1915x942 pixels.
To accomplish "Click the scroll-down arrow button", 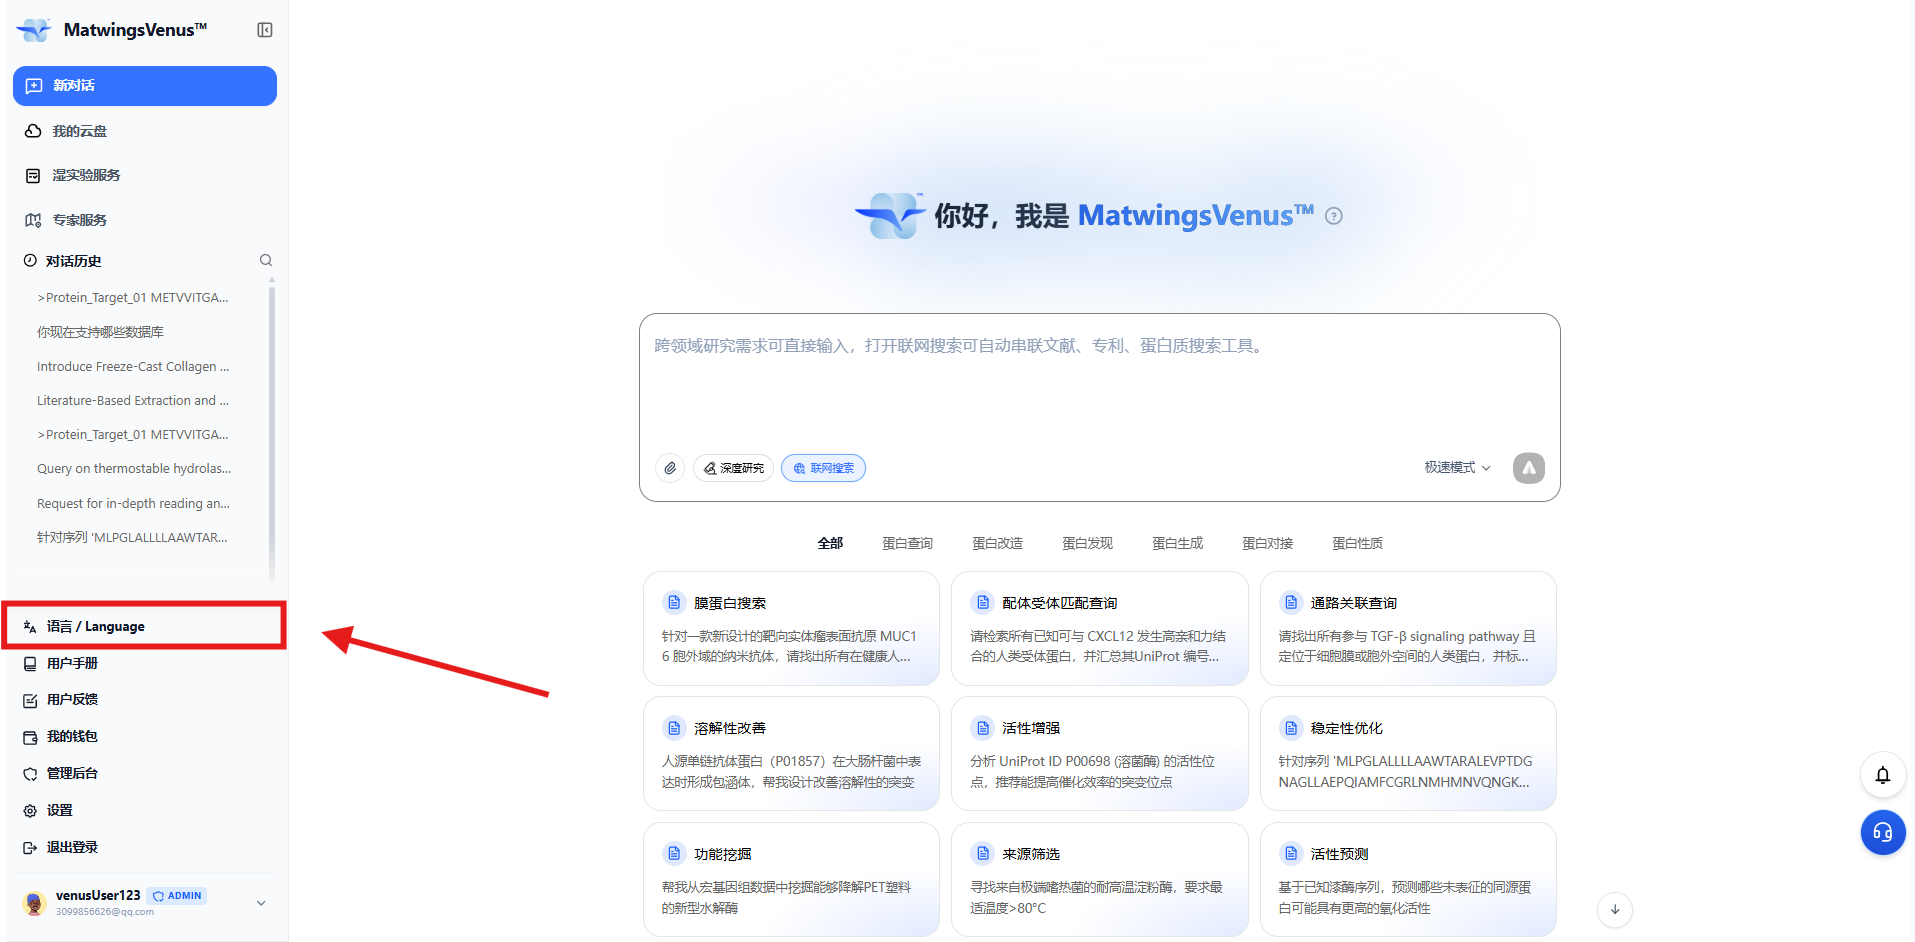I will [1615, 909].
